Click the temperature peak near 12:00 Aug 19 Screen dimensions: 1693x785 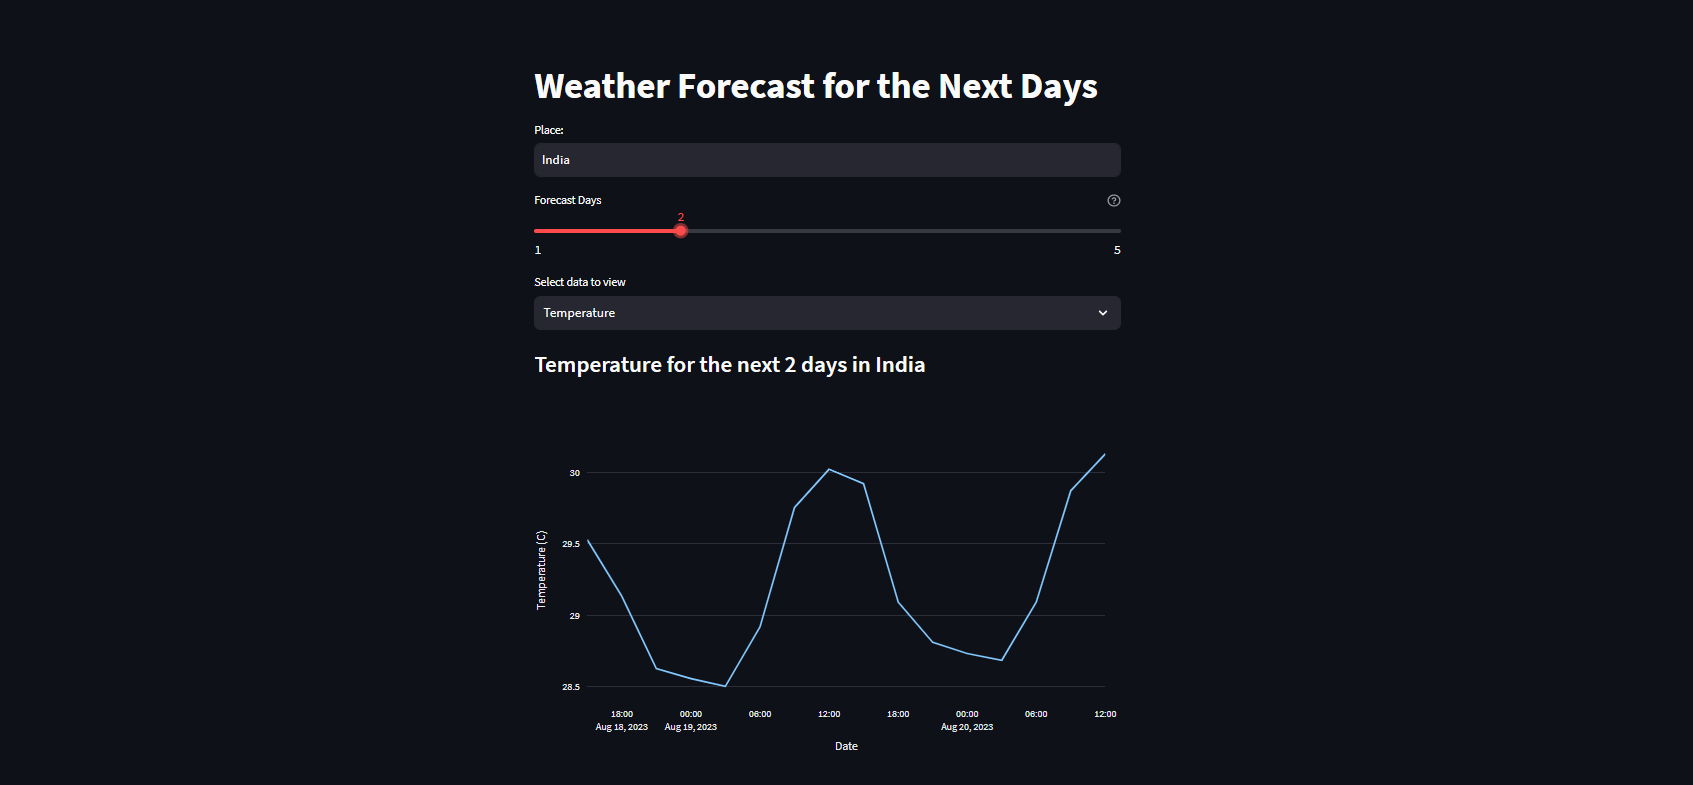(x=829, y=469)
